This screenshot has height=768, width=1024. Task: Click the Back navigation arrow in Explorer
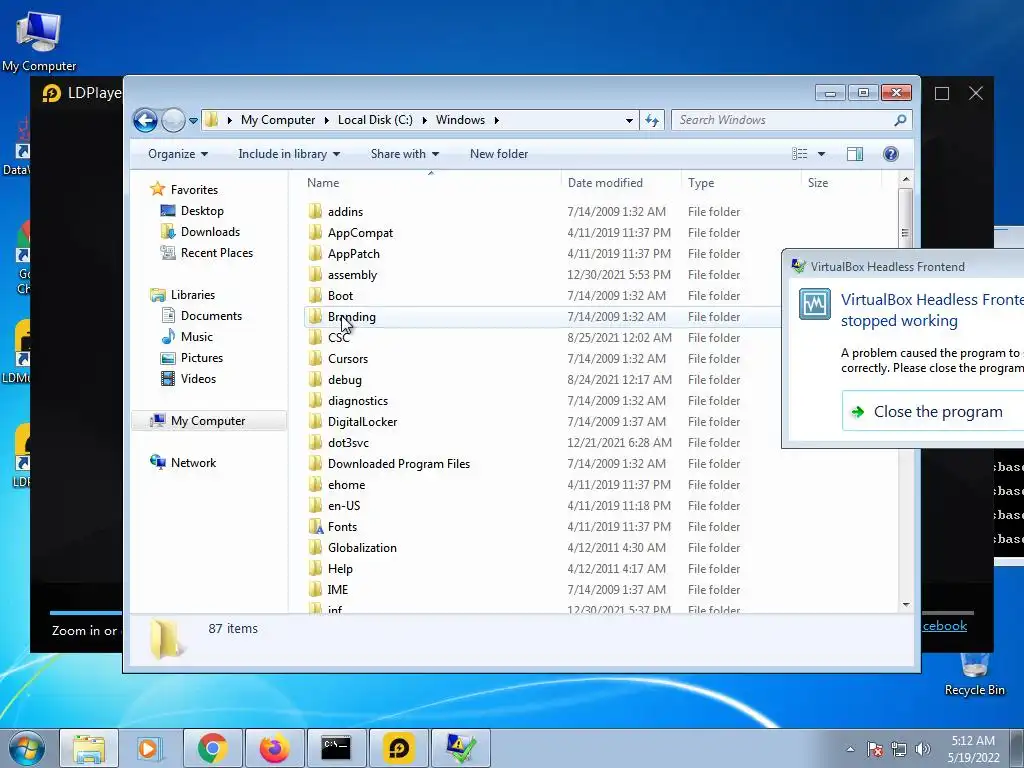[145, 120]
